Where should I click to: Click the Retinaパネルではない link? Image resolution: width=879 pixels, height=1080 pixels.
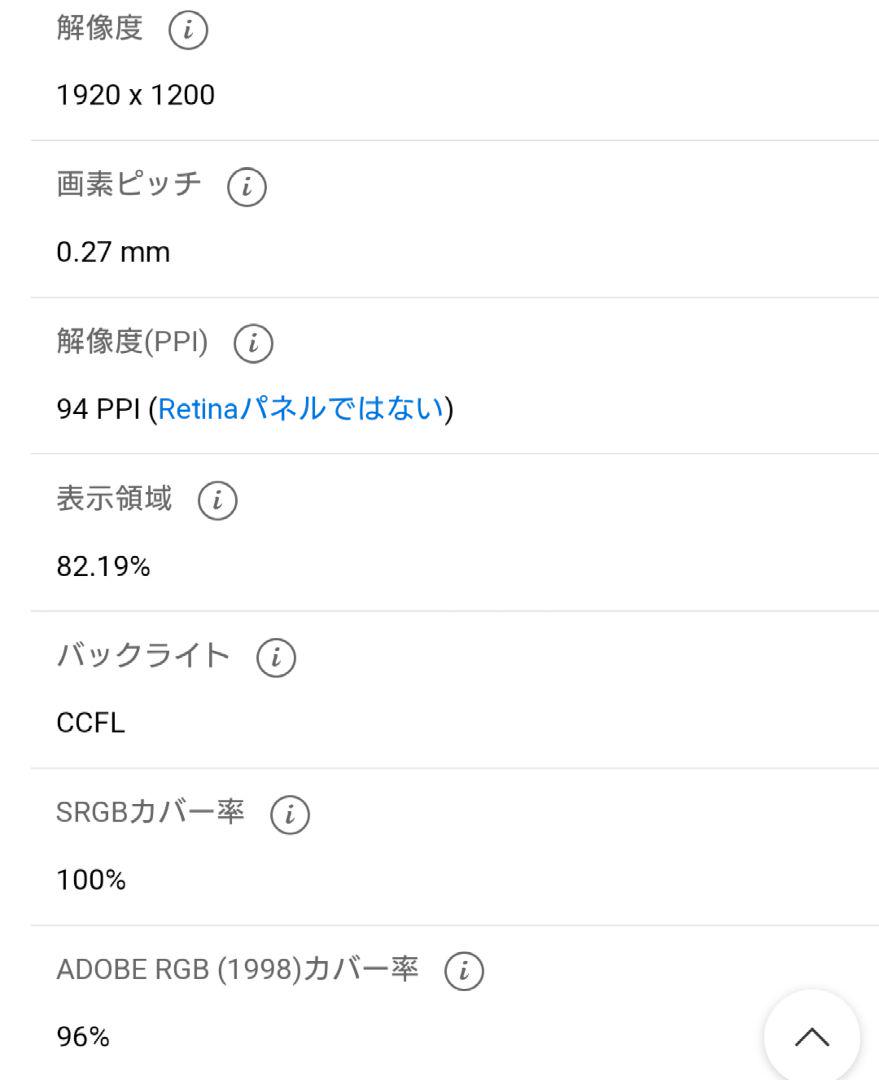point(301,408)
